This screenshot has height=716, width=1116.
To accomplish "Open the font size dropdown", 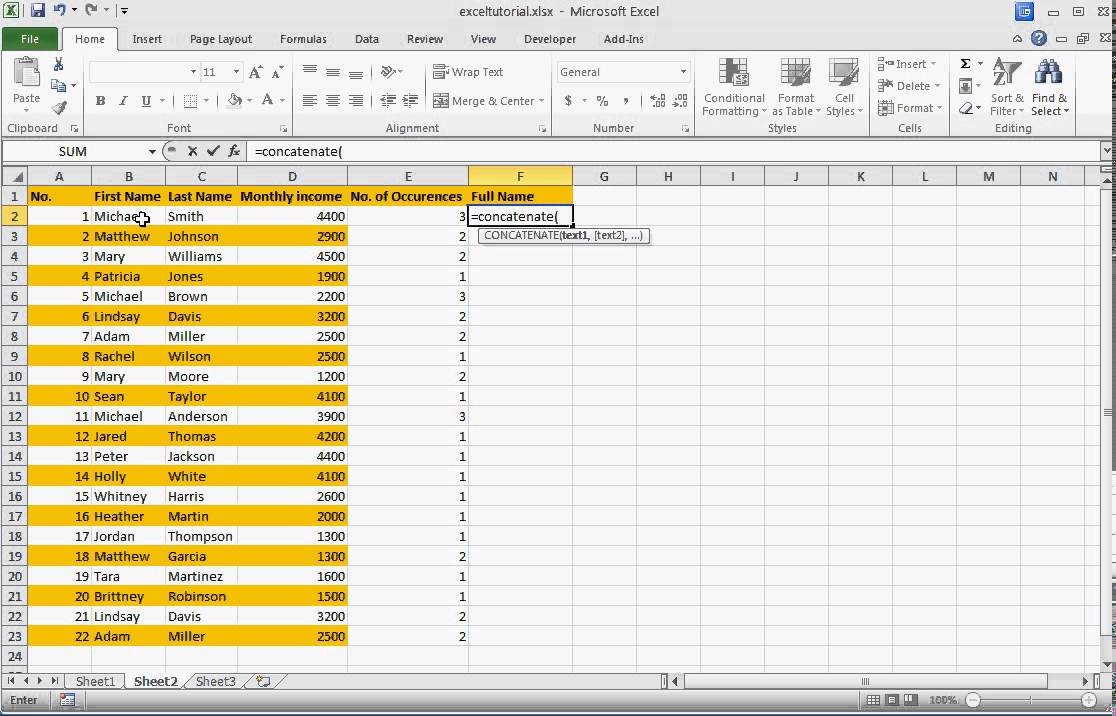I will [236, 72].
